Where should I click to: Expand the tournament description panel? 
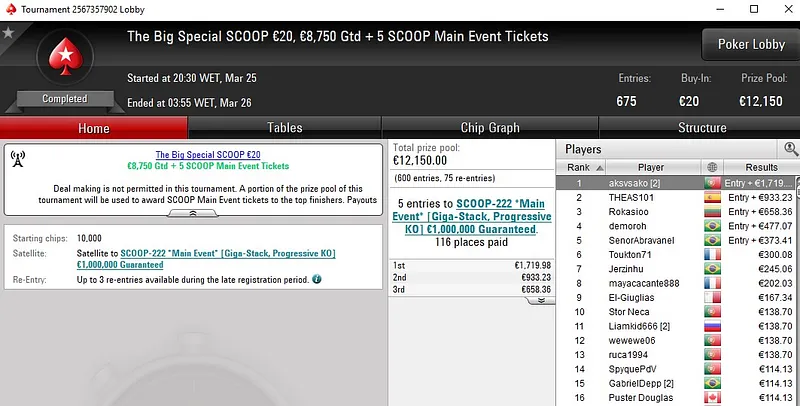tap(195, 214)
